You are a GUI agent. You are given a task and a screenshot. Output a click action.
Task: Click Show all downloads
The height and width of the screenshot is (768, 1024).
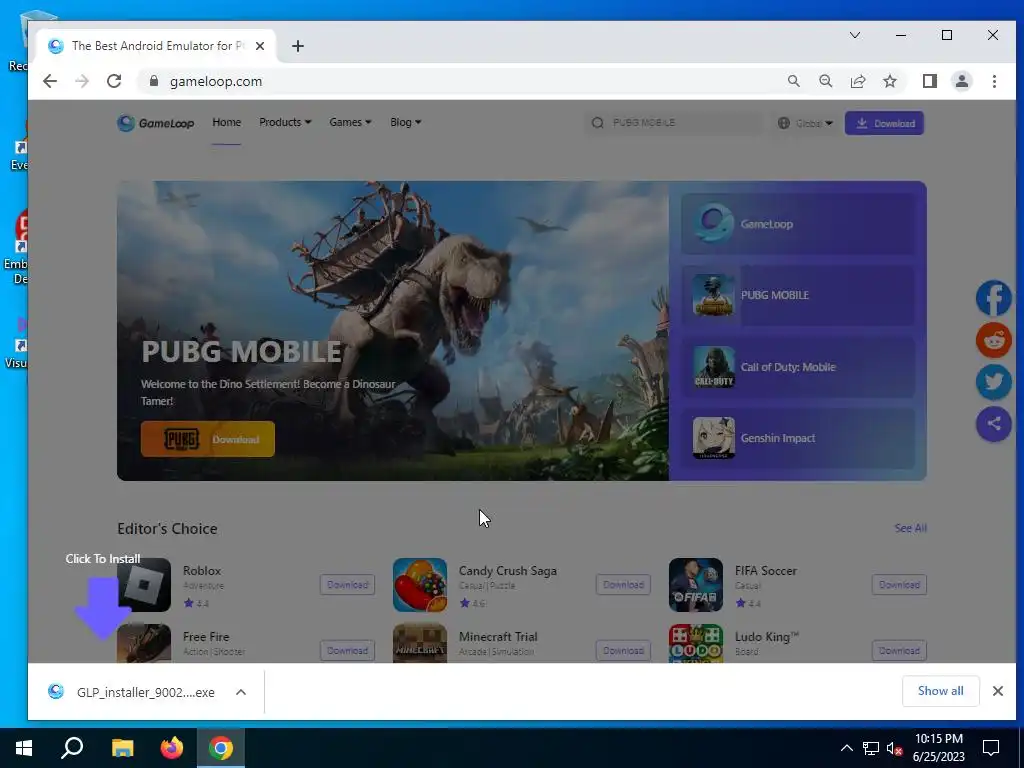[940, 691]
